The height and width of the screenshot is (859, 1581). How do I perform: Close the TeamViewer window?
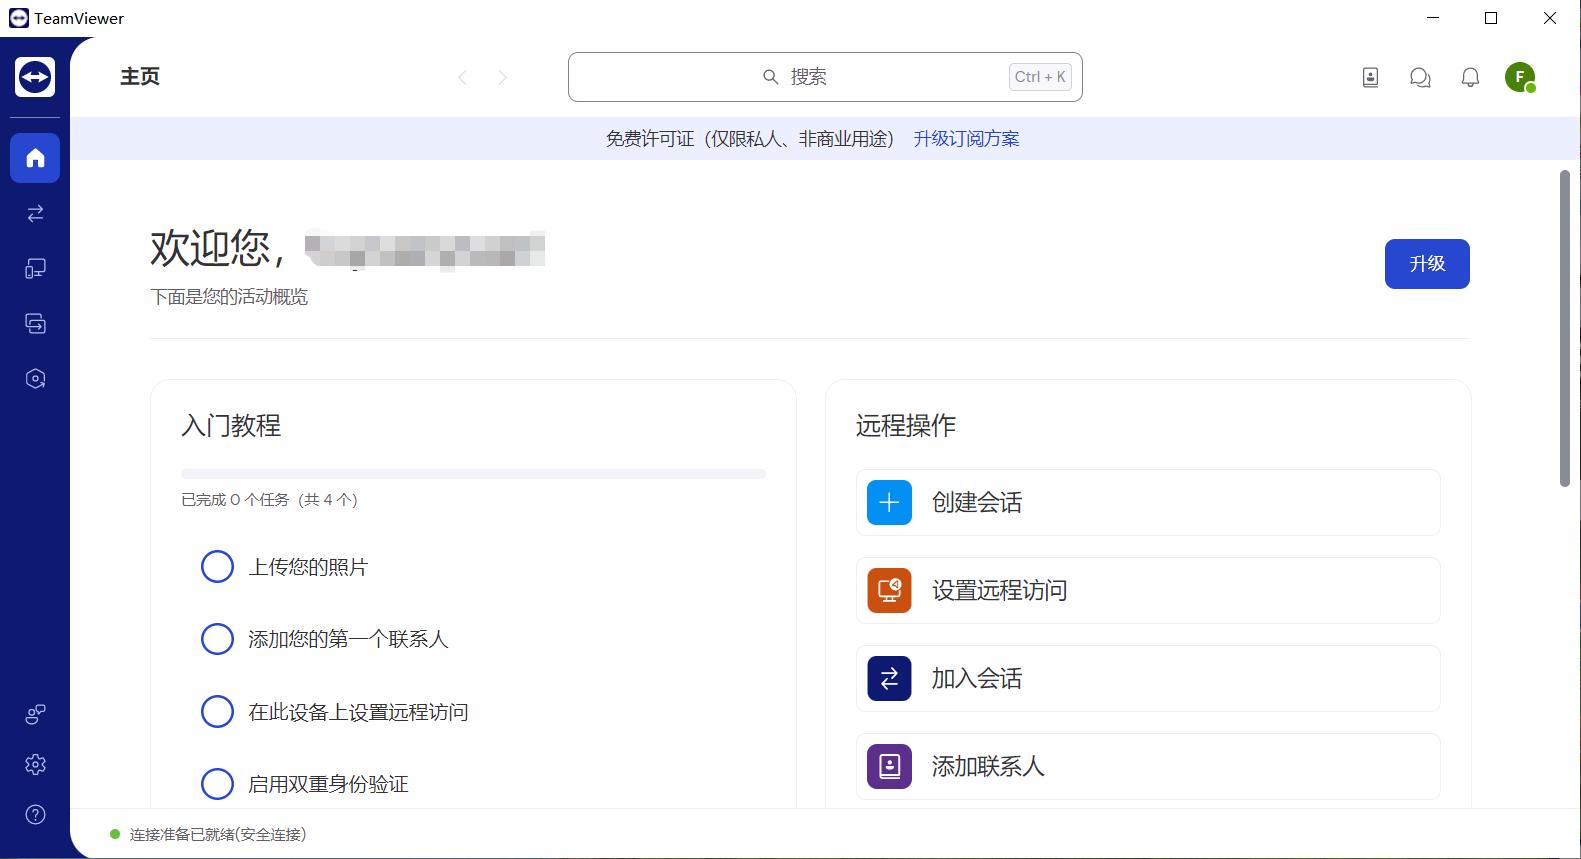pyautogui.click(x=1550, y=18)
